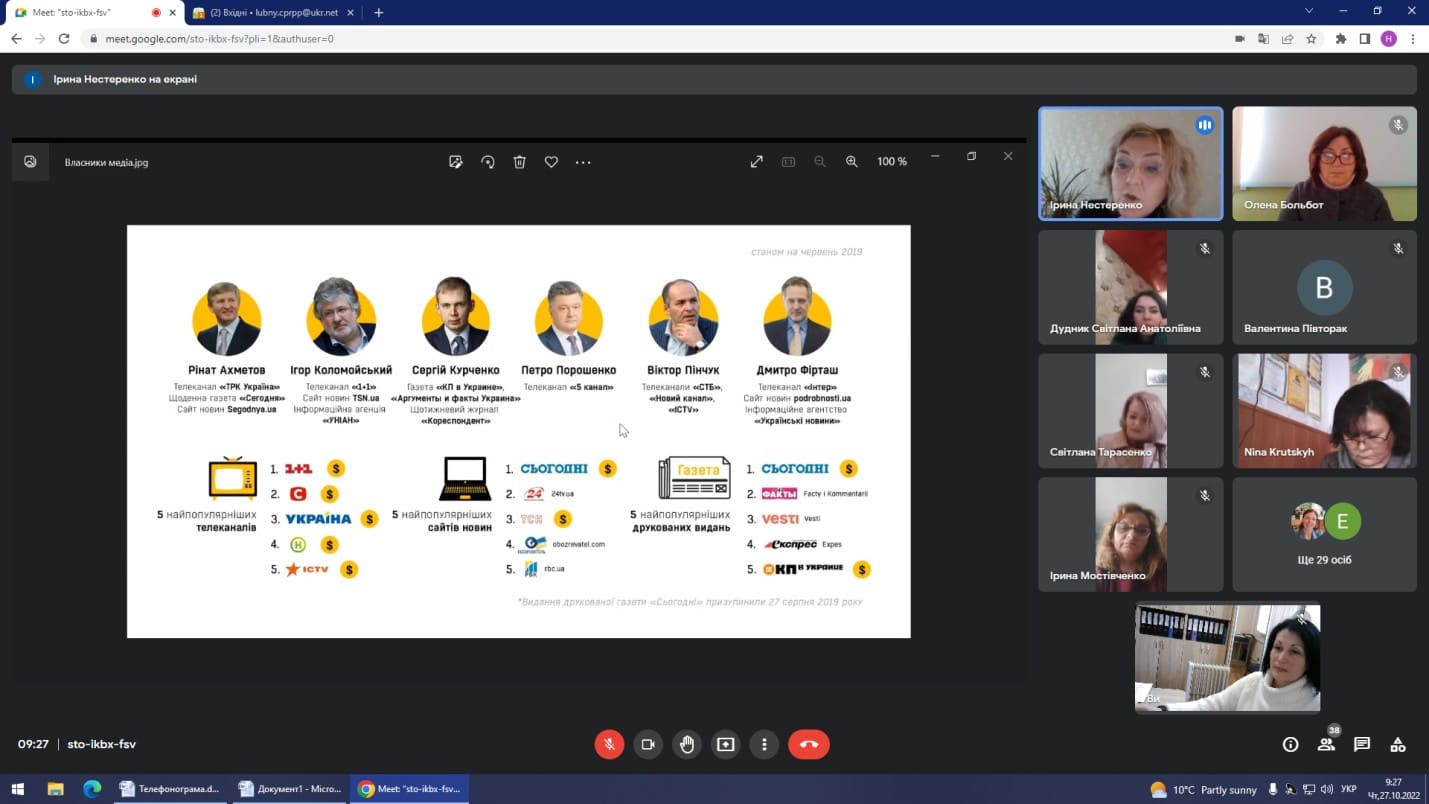Image resolution: width=1429 pixels, height=804 pixels.
Task: Click the fullscreen arrows in photo viewer
Action: click(757, 162)
